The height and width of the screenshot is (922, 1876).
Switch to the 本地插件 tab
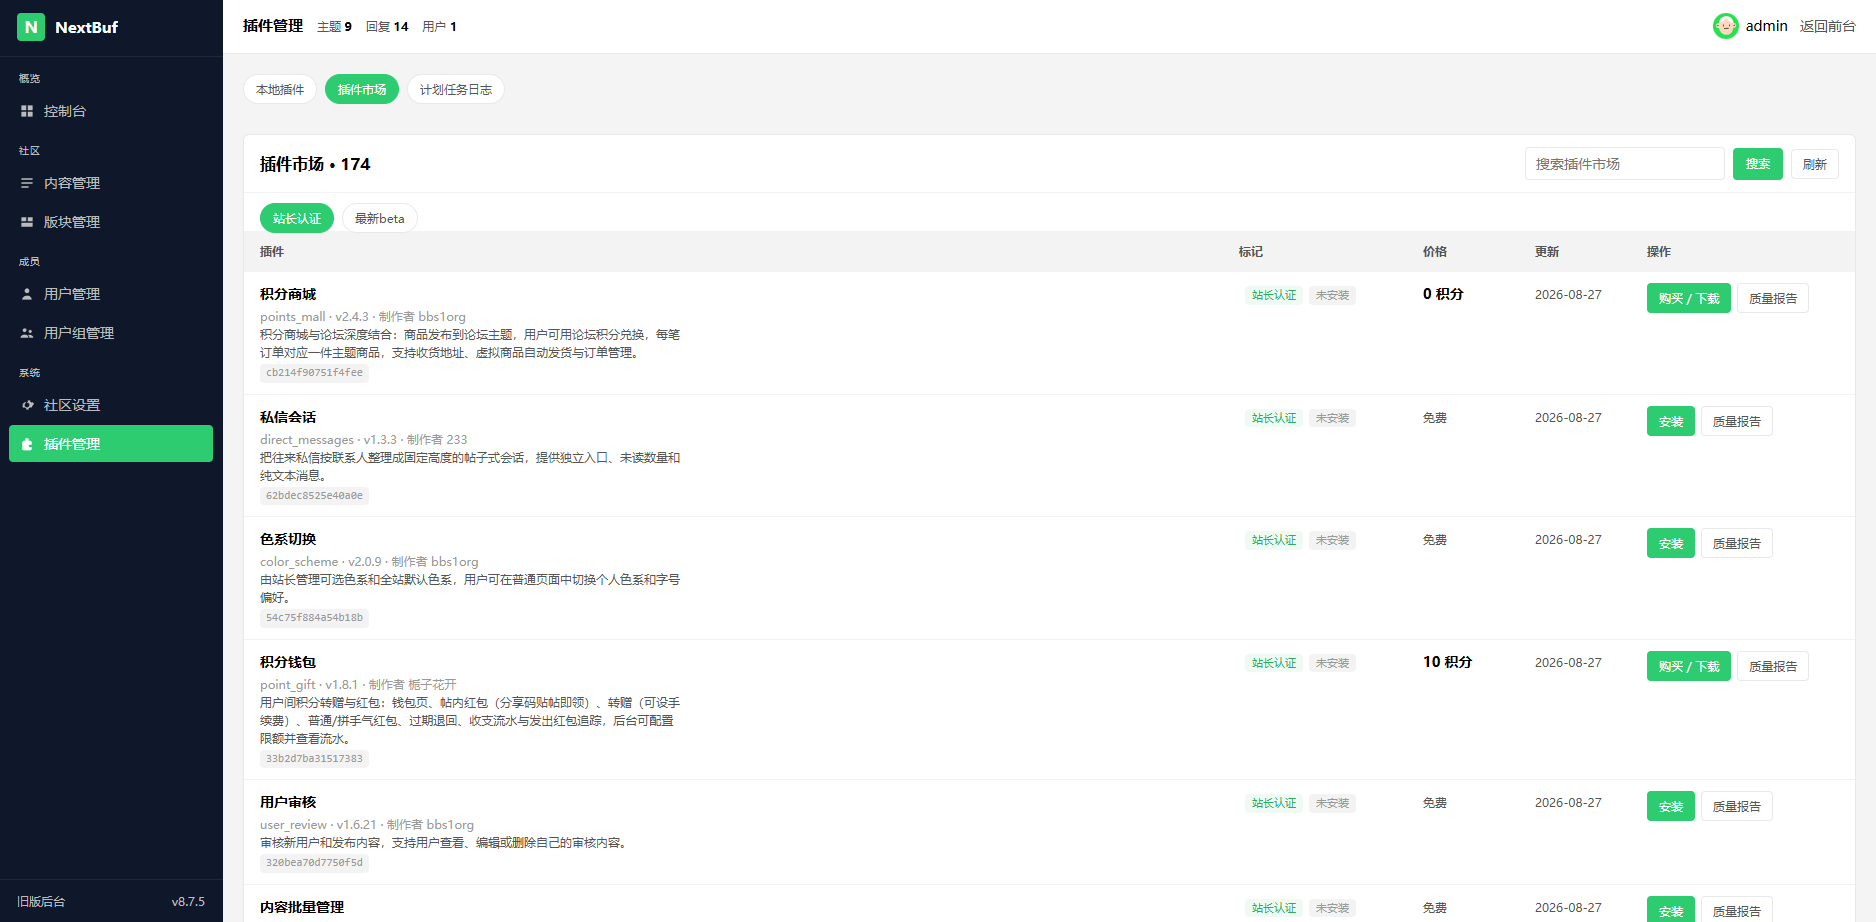tap(280, 89)
